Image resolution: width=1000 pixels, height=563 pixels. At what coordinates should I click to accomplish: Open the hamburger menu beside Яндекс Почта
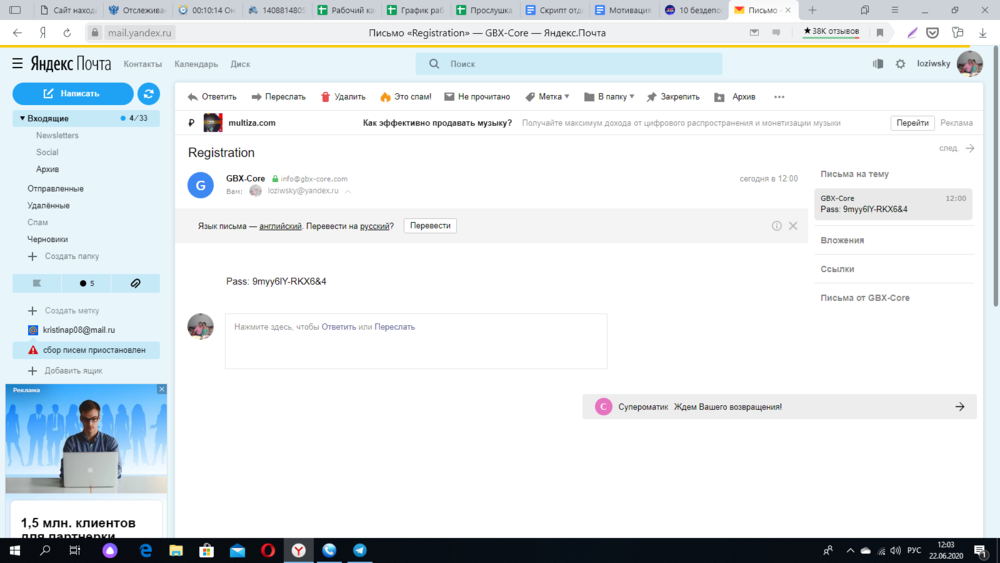coord(17,63)
